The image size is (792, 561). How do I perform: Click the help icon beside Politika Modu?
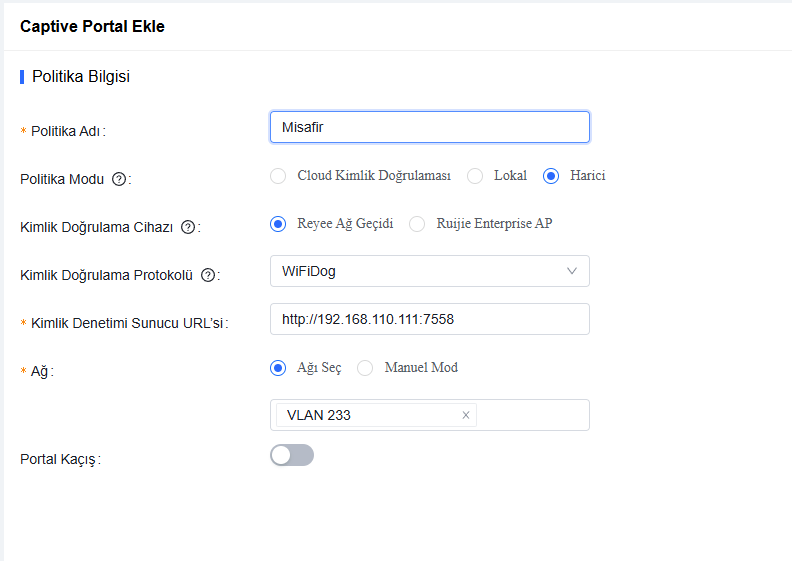(119, 179)
